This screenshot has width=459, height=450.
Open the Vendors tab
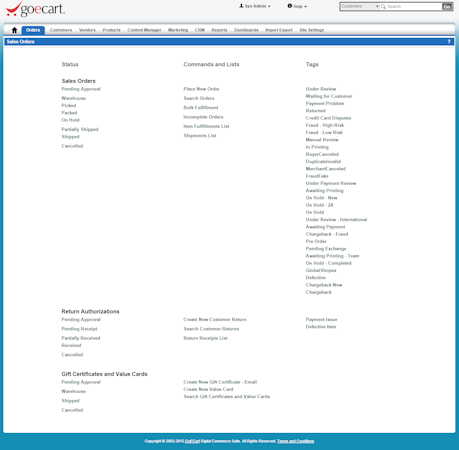point(87,30)
